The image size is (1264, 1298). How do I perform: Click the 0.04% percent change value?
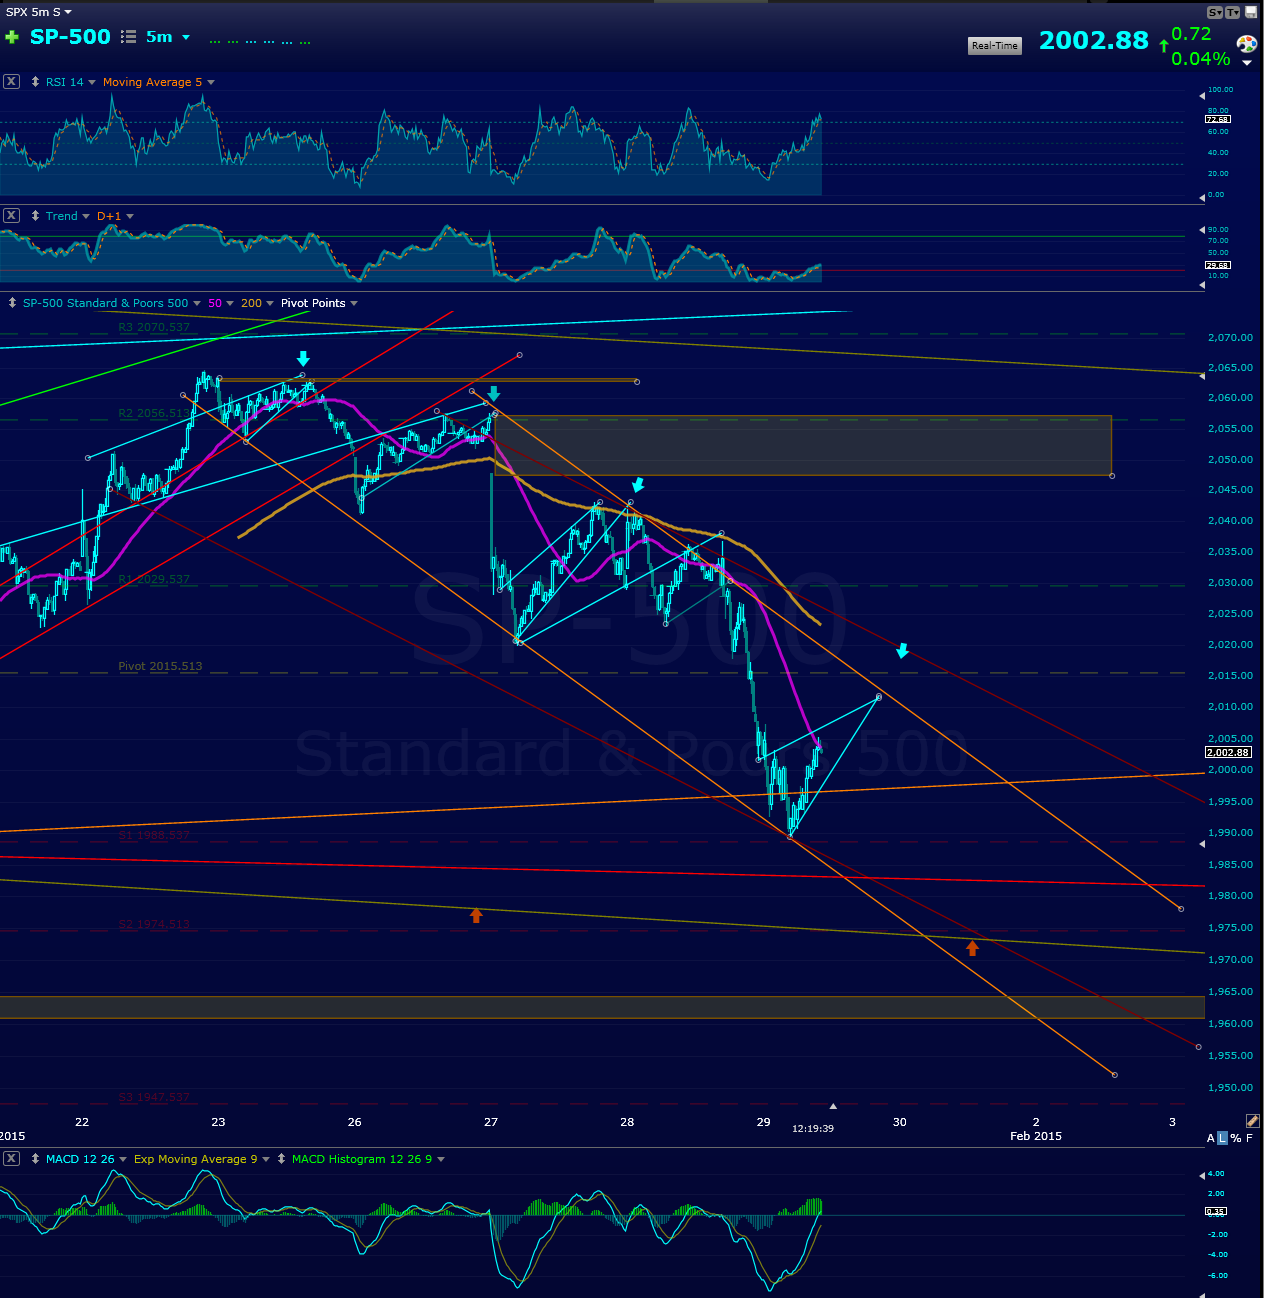1201,59
